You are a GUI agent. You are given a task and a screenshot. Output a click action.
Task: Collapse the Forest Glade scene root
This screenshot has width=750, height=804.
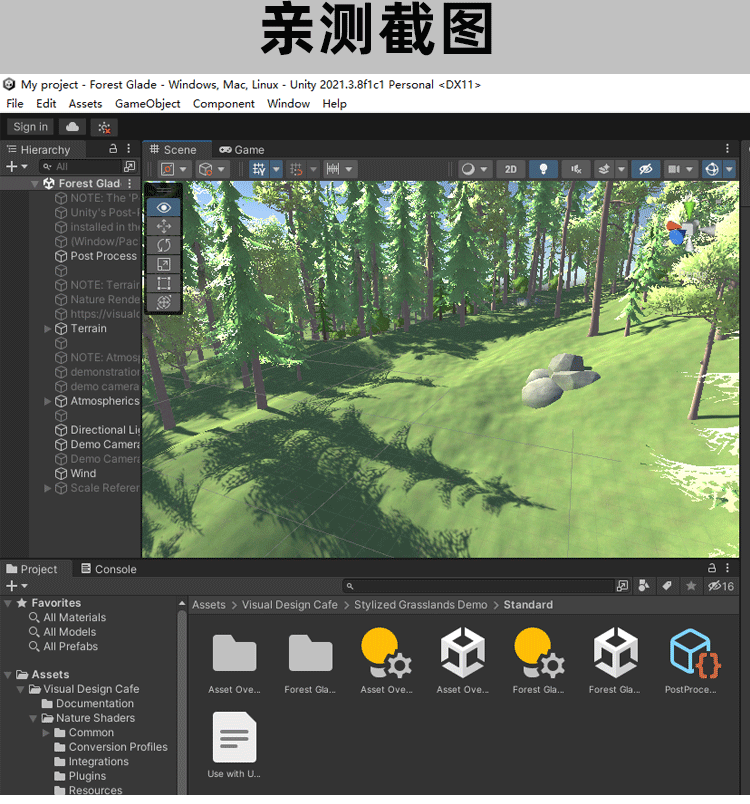click(x=34, y=184)
